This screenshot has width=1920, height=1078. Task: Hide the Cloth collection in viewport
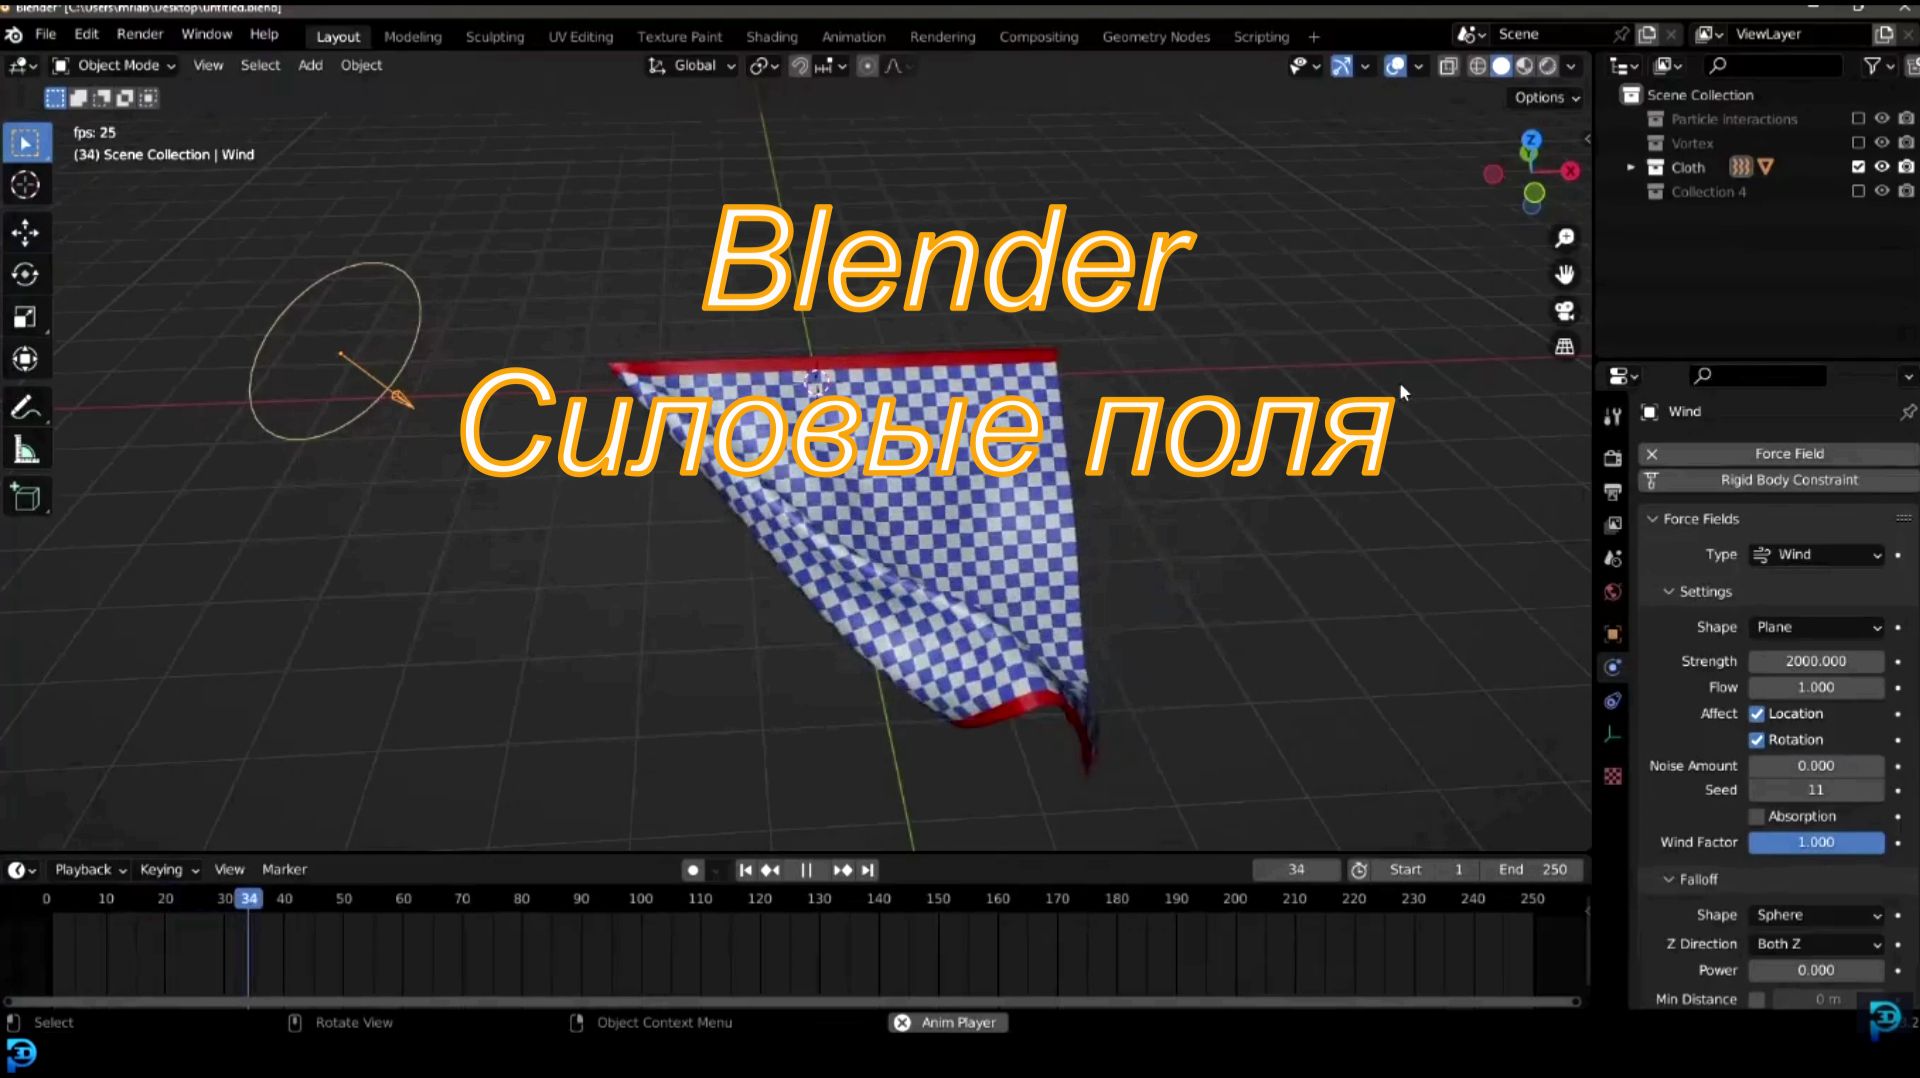pos(1882,167)
